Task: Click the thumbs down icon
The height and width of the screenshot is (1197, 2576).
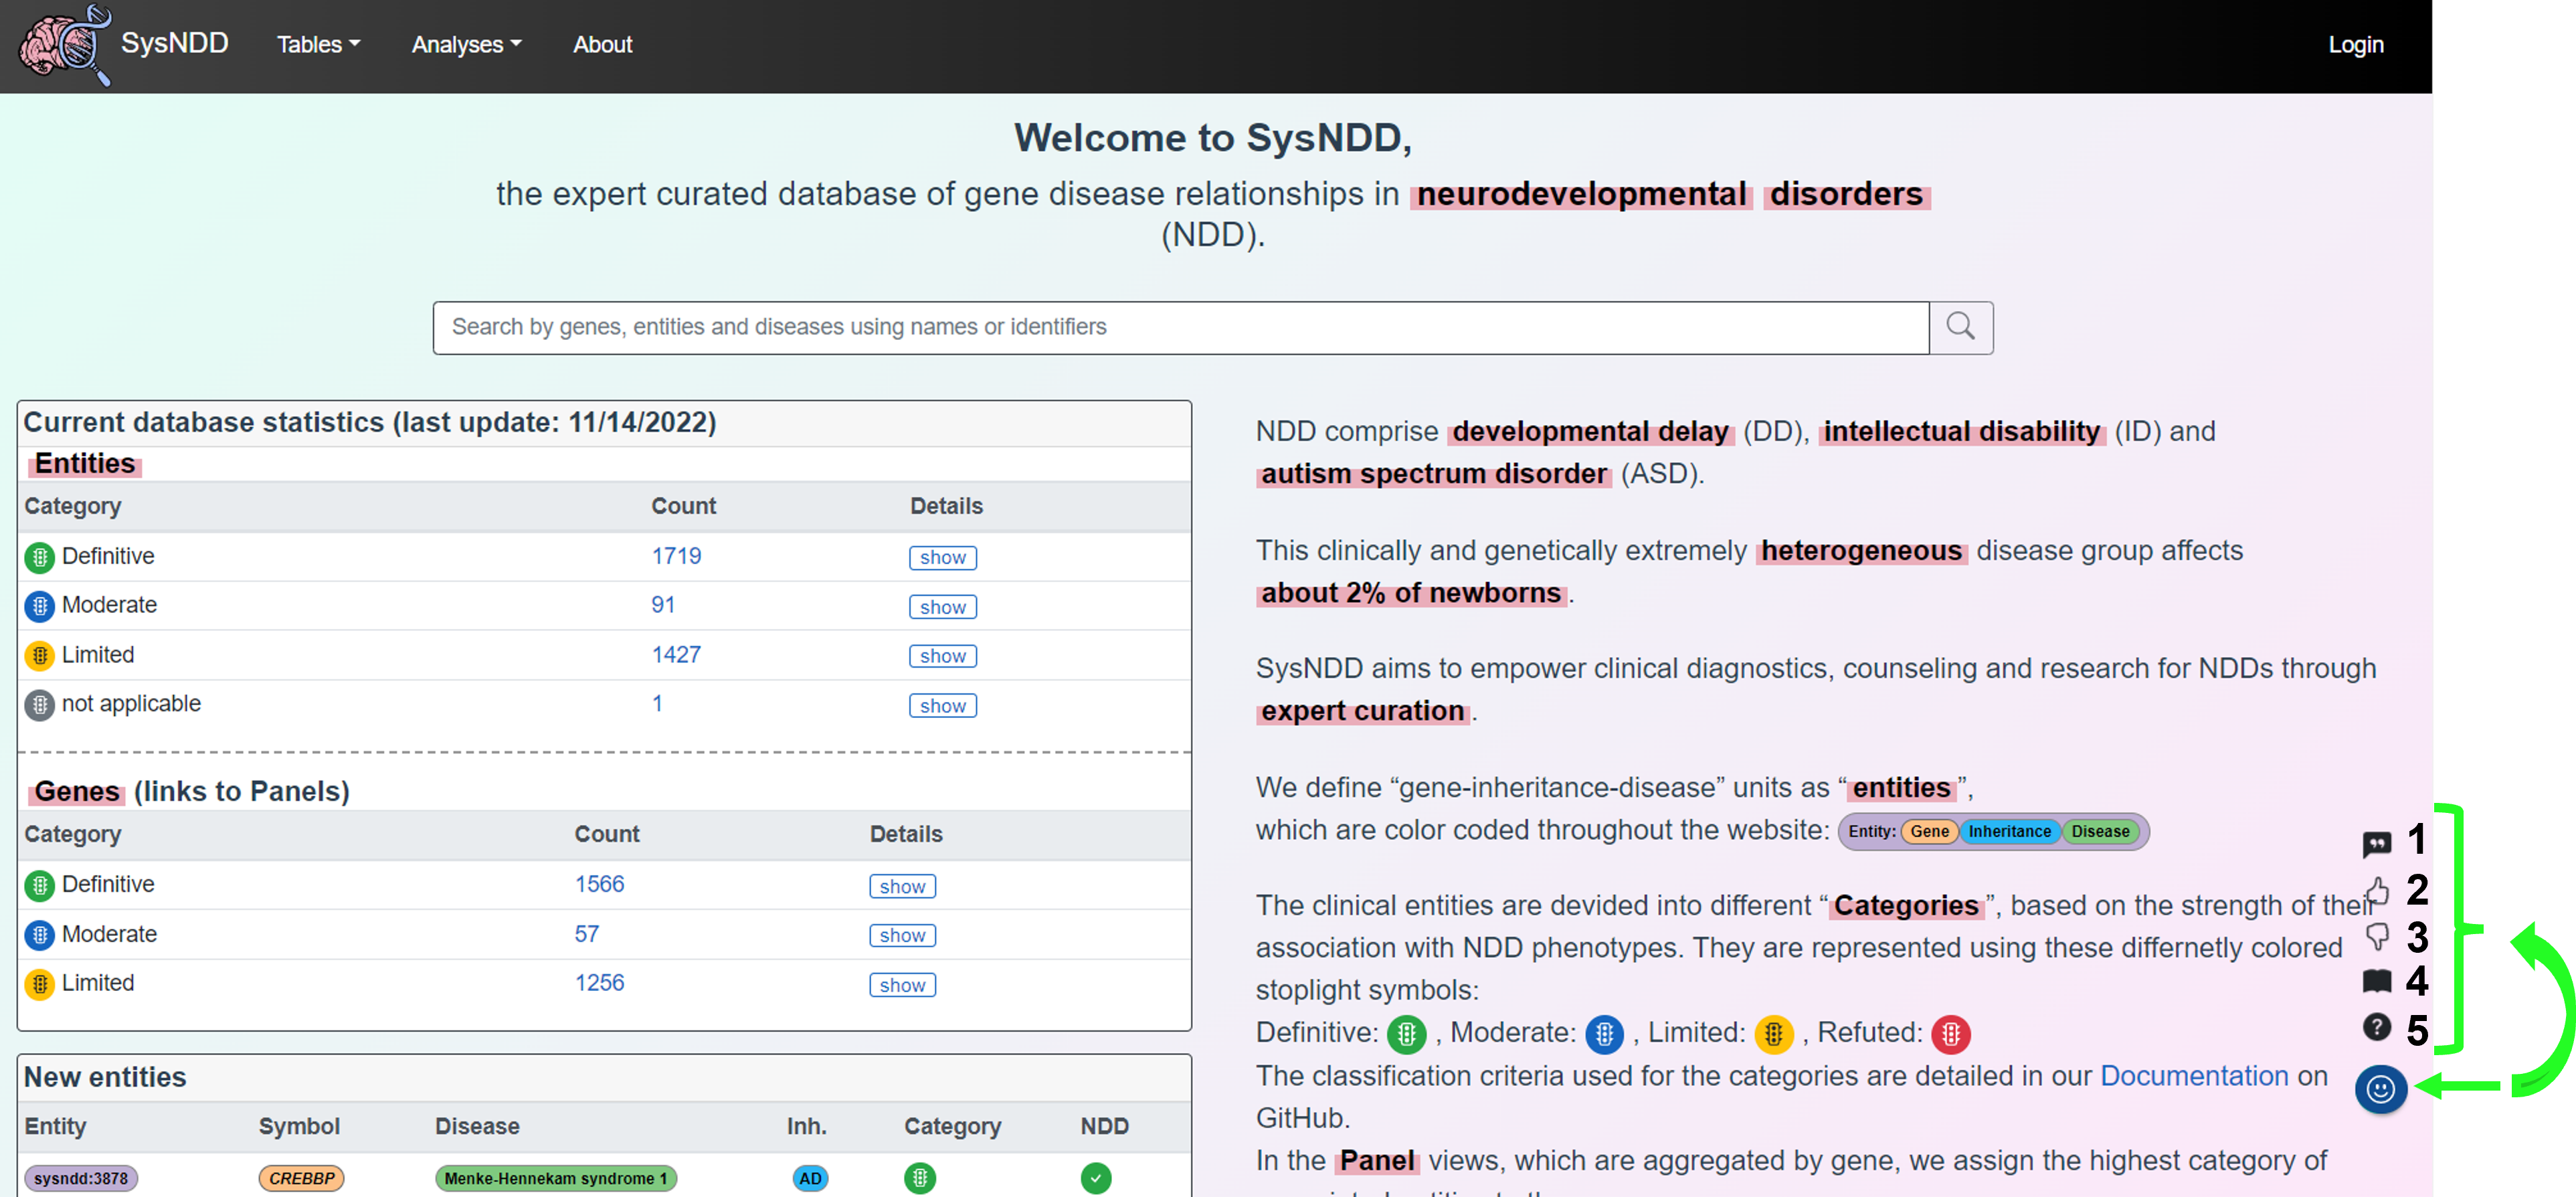Action: 2377,937
